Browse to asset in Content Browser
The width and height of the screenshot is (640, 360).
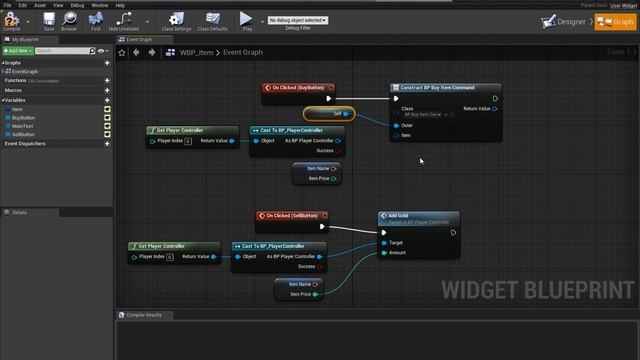[x=69, y=21]
